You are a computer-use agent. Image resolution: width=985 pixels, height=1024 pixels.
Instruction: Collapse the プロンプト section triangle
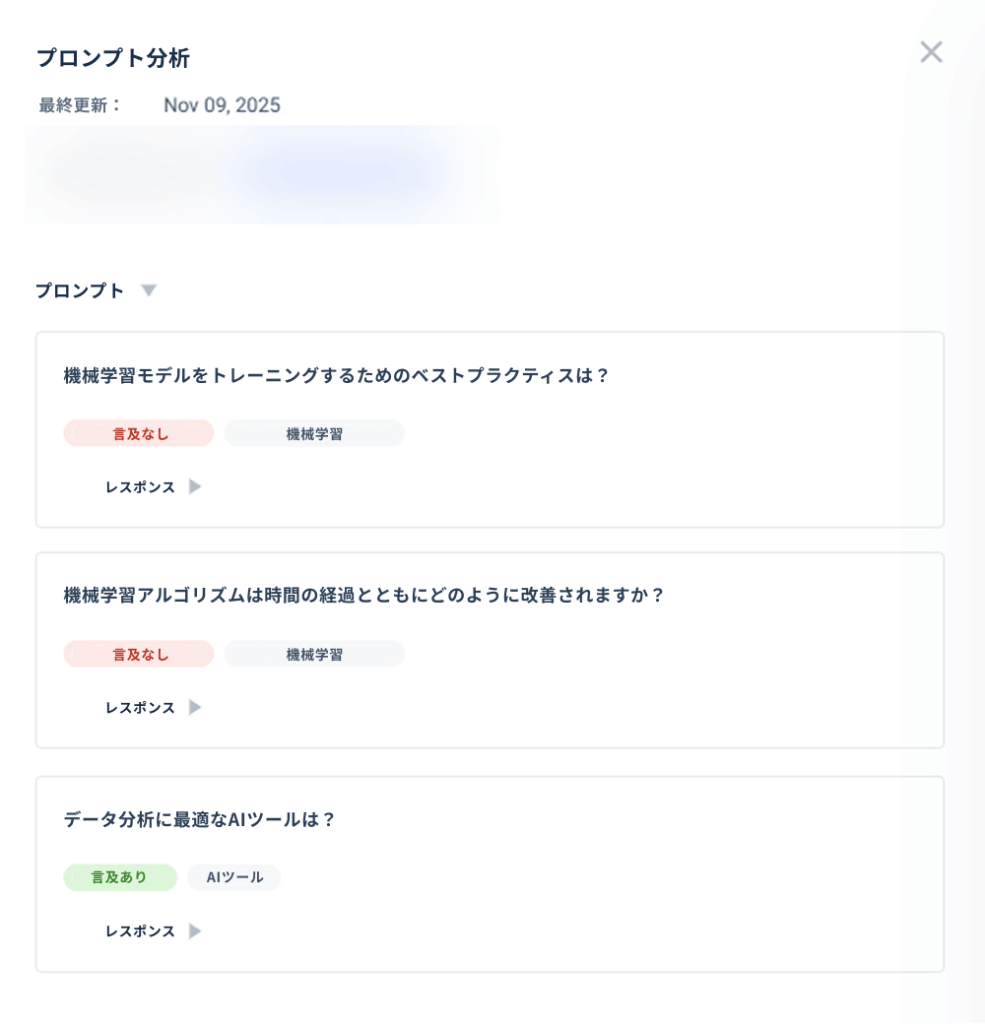coord(149,291)
